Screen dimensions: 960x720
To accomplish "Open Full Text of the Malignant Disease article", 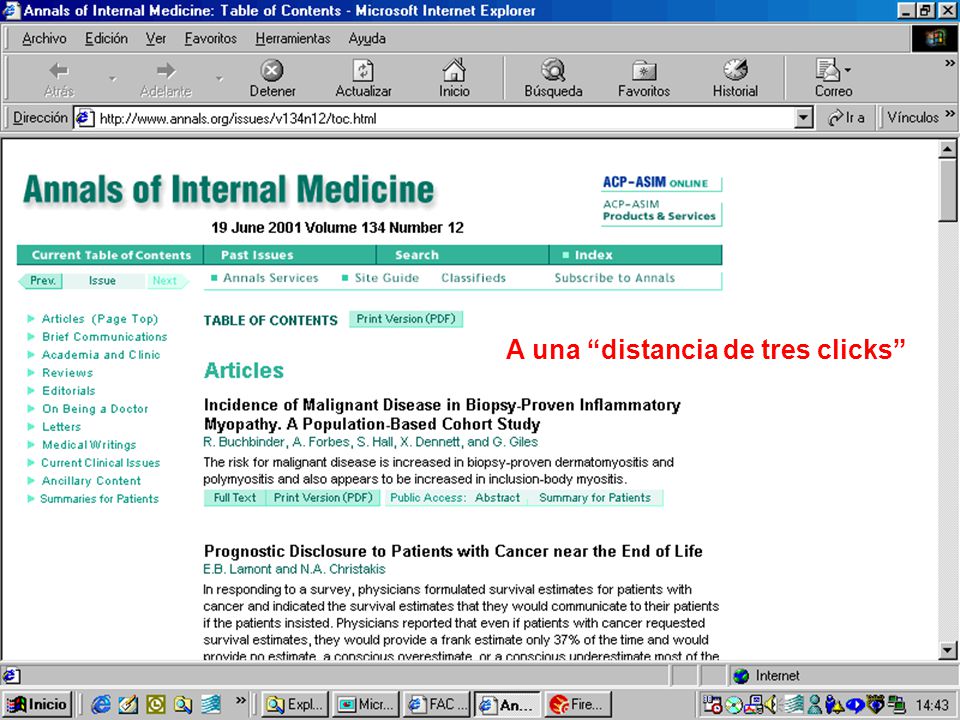I will pyautogui.click(x=234, y=498).
